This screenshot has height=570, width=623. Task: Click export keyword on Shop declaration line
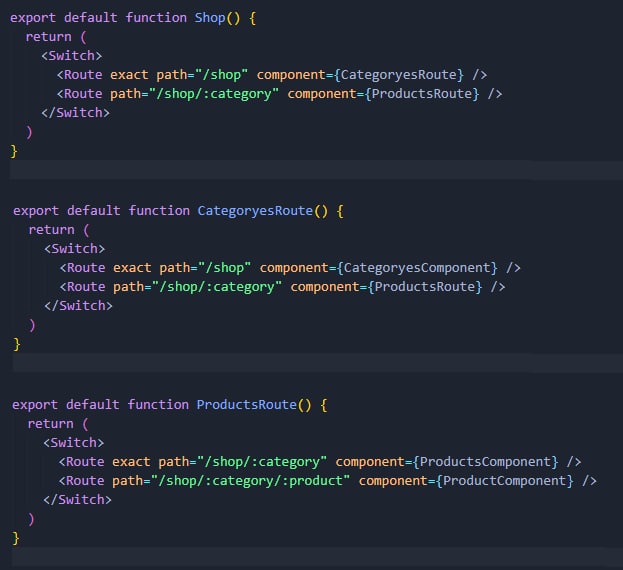[x=33, y=18]
